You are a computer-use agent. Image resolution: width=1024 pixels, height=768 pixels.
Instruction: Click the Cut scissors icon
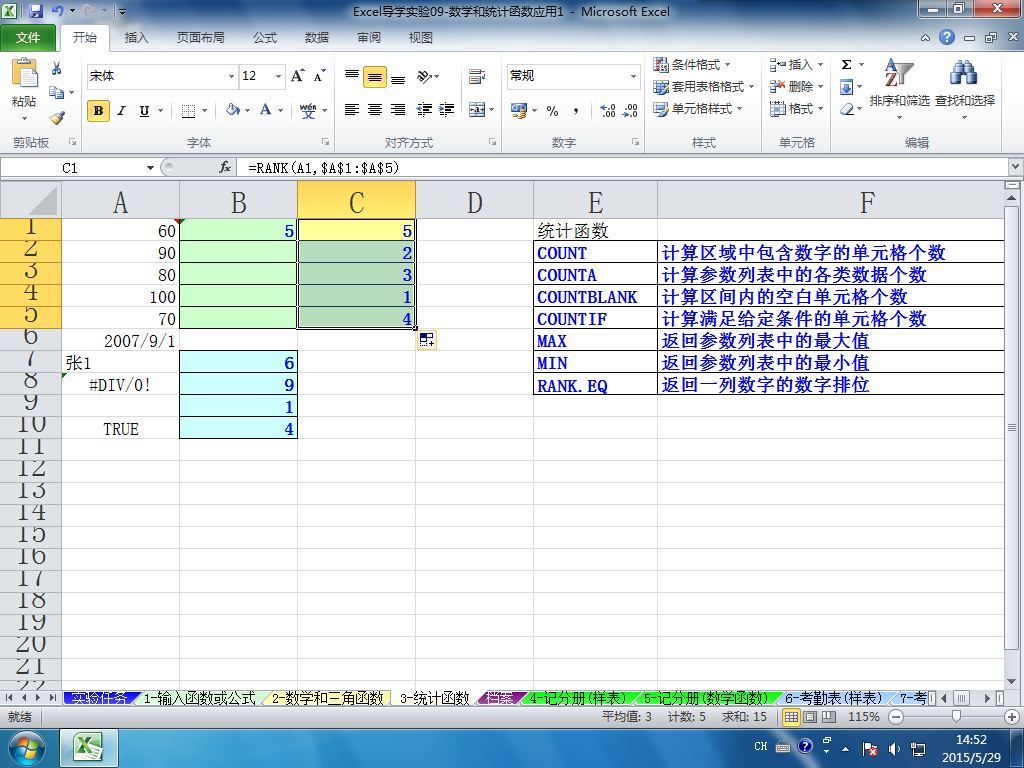pyautogui.click(x=57, y=68)
